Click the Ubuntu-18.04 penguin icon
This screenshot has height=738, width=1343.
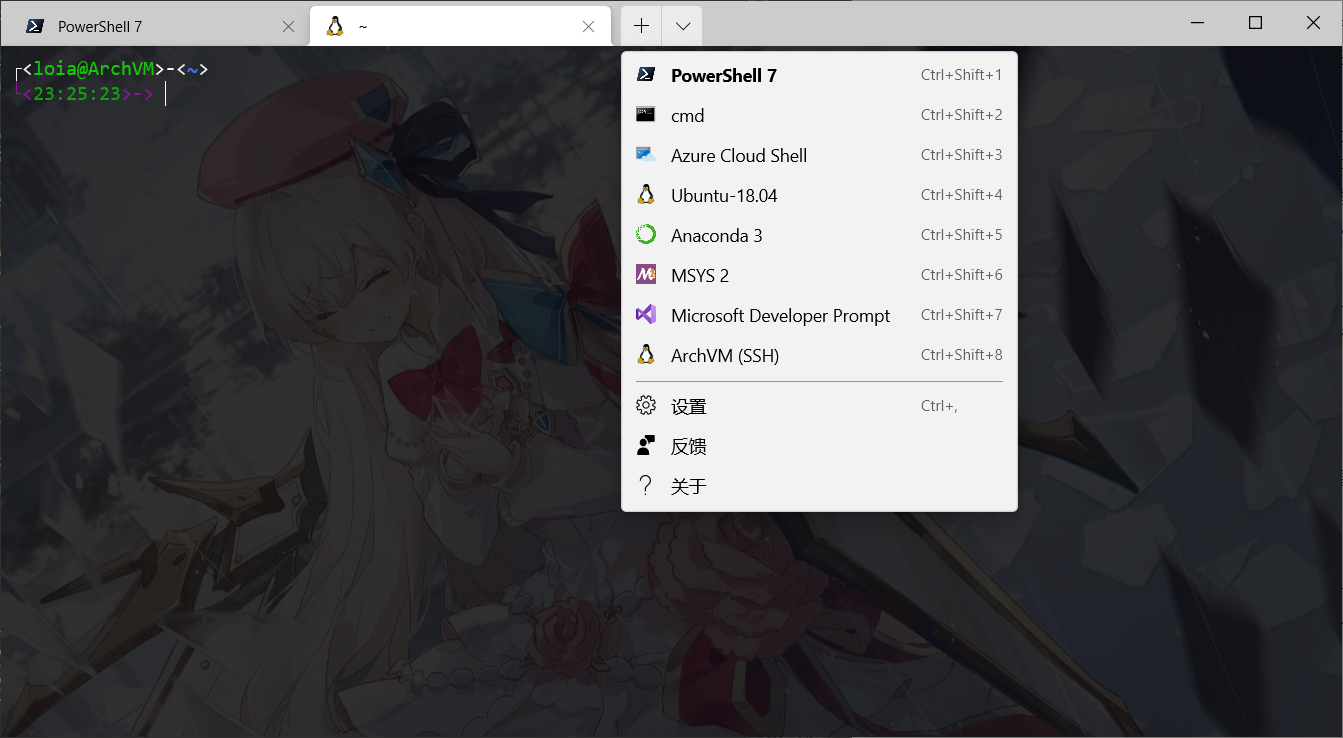(x=646, y=195)
